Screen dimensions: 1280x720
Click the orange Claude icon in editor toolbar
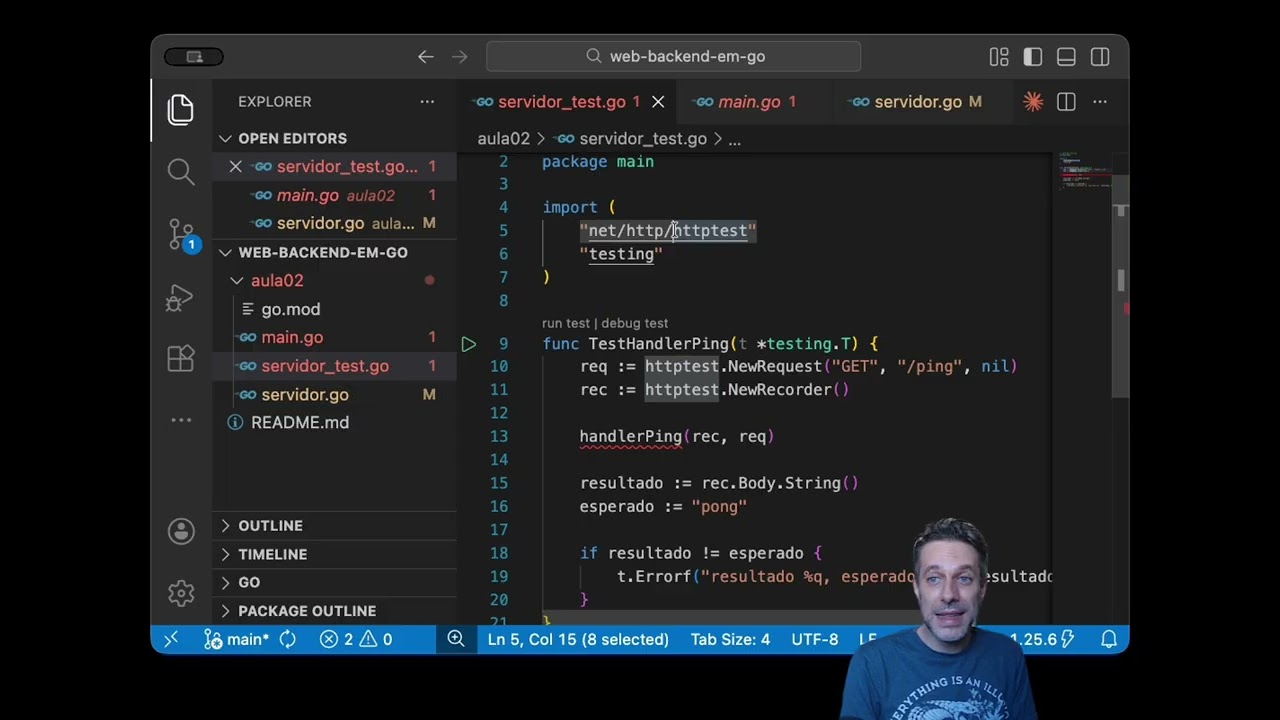coord(1033,102)
